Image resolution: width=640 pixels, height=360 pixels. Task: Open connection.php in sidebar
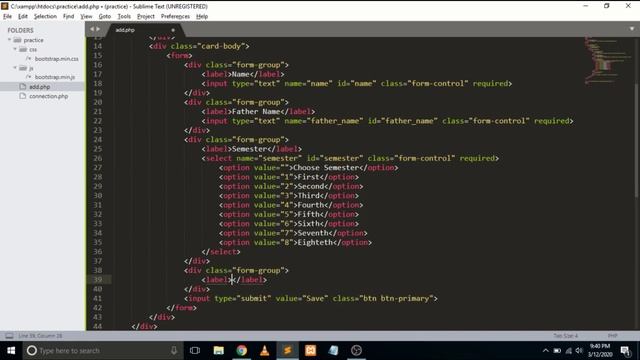(x=48, y=96)
